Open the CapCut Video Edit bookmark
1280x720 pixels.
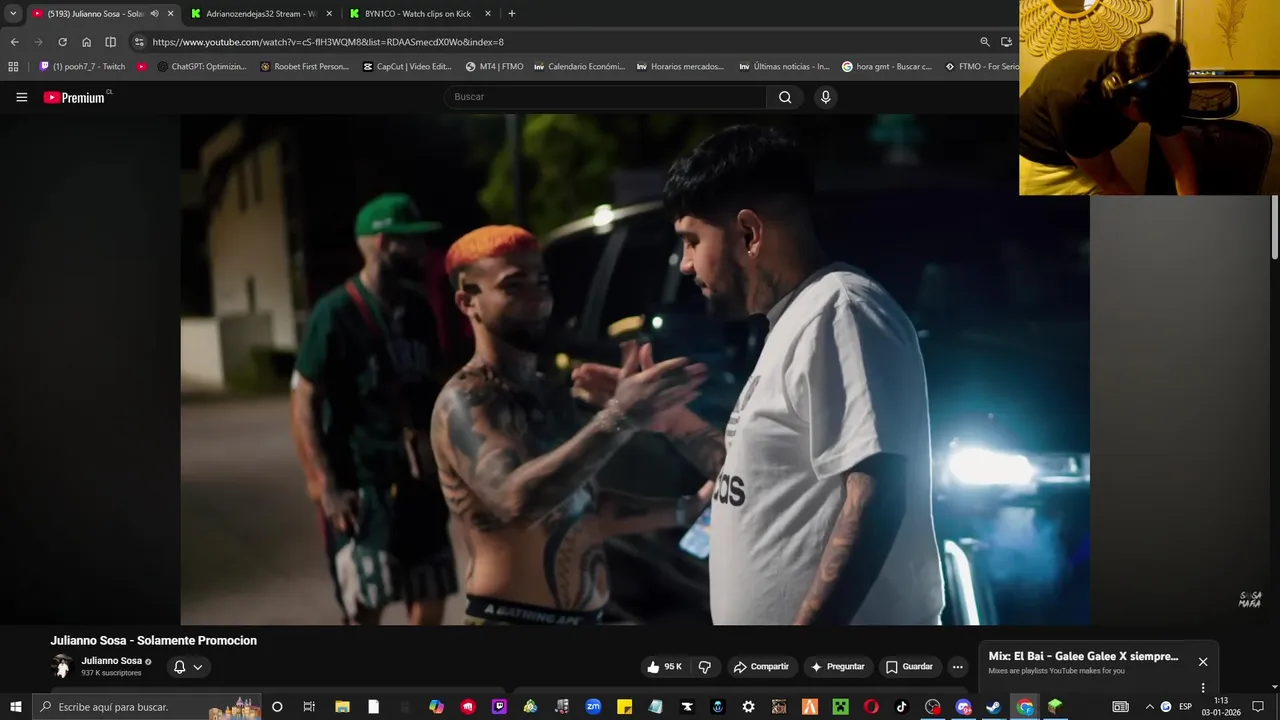tap(407, 67)
